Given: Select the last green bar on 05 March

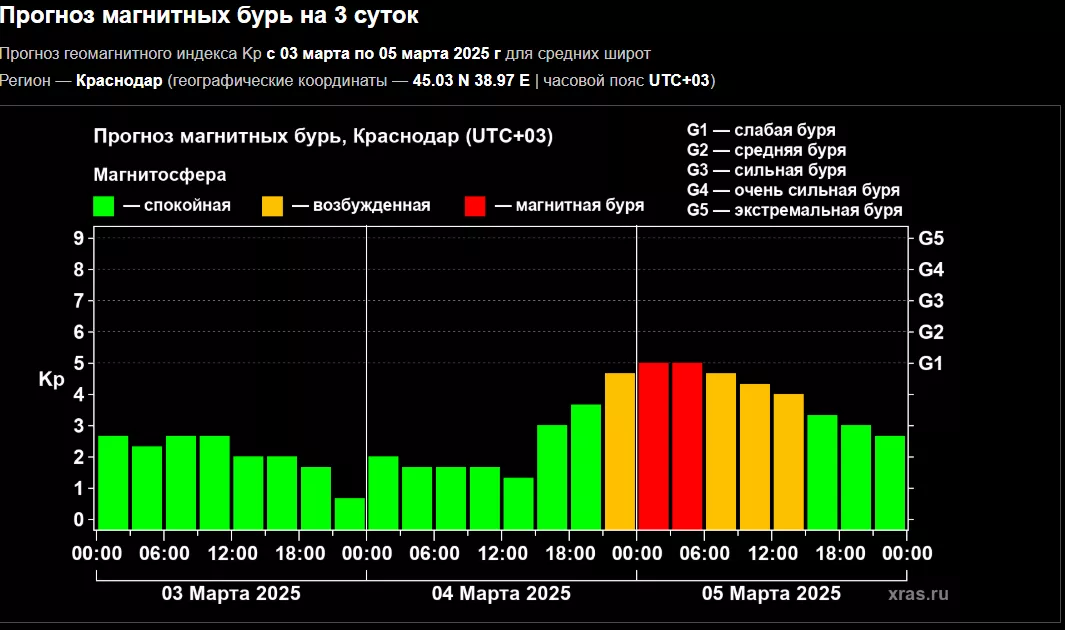Looking at the screenshot, I should [889, 481].
